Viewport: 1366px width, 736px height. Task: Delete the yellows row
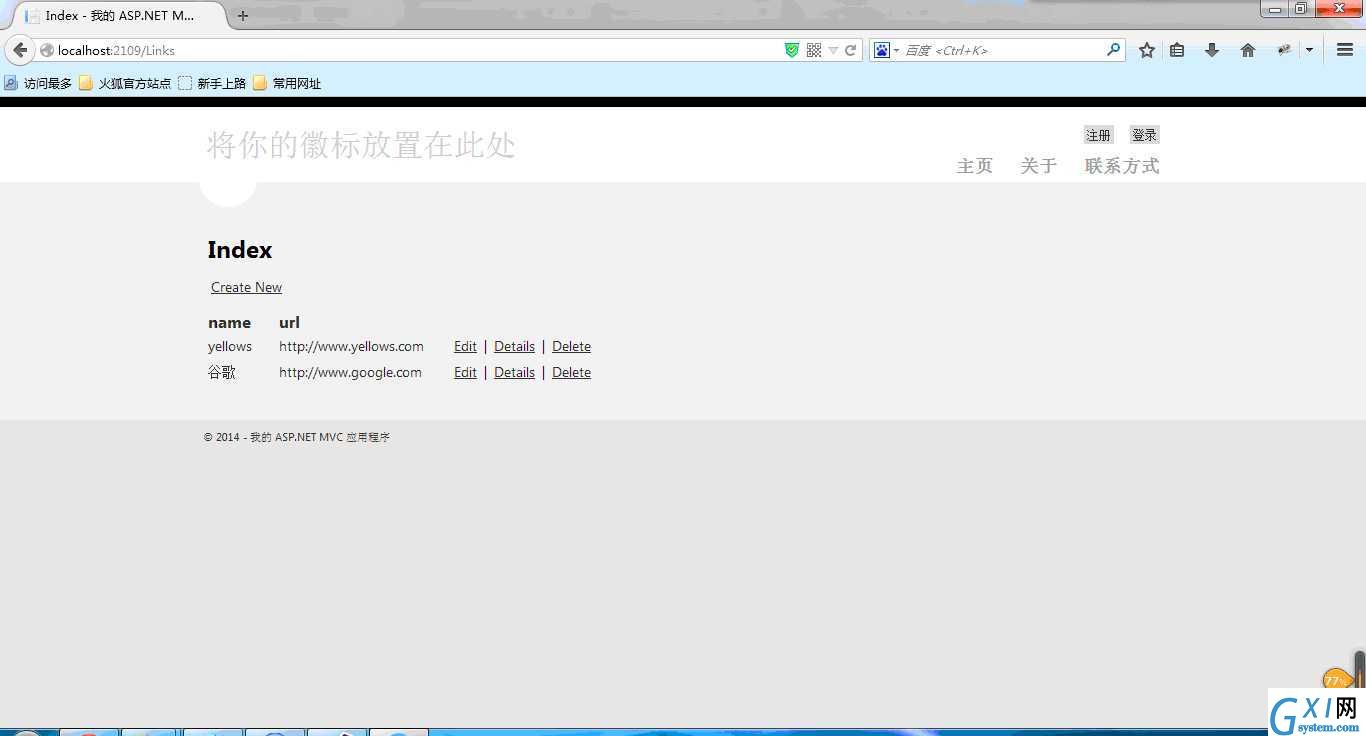[x=571, y=346]
